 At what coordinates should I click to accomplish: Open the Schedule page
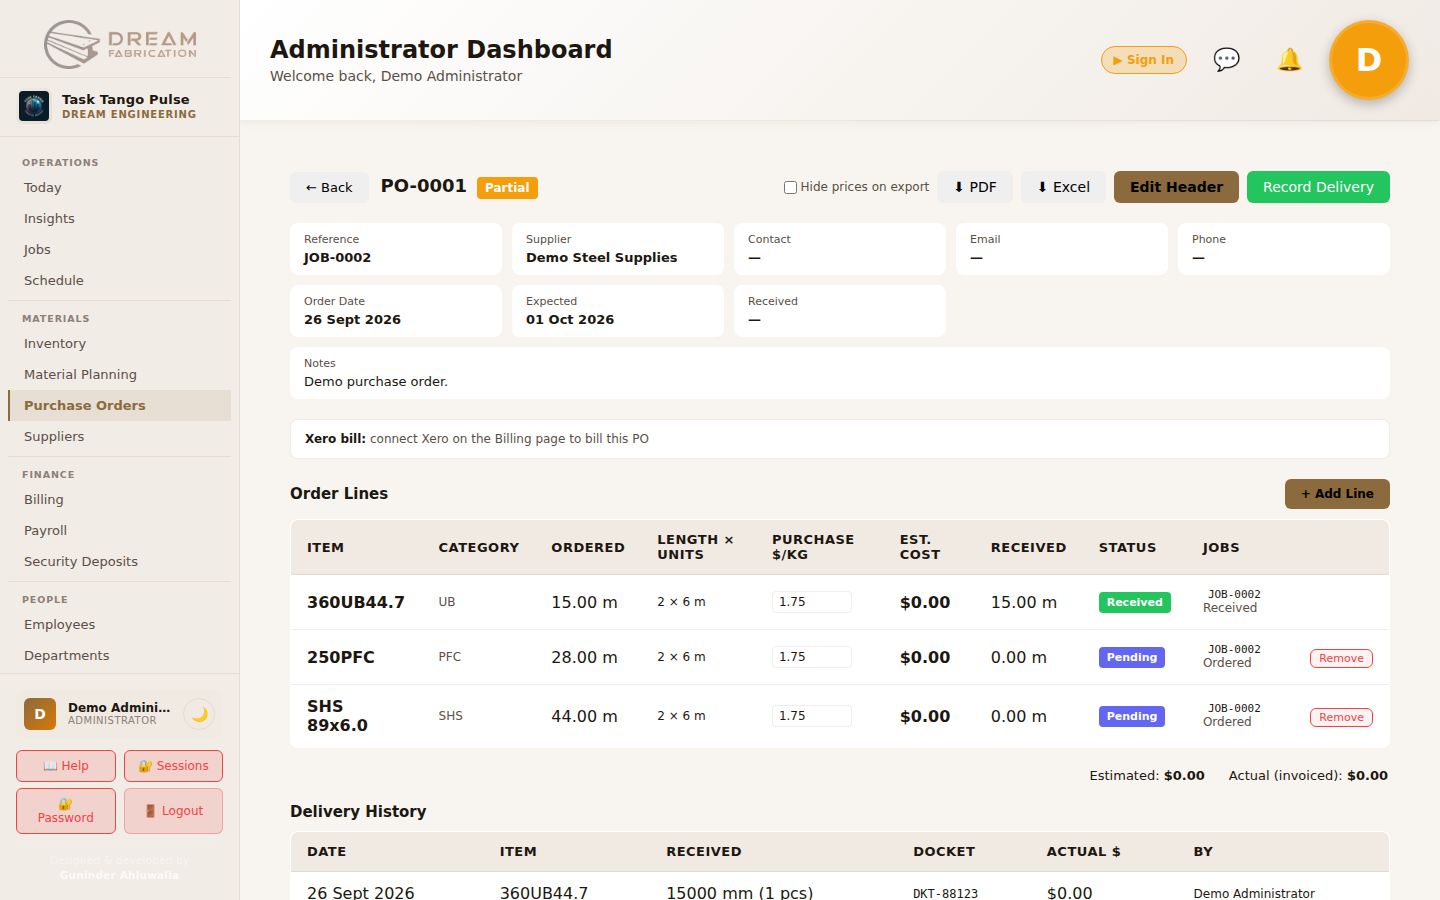point(119,281)
